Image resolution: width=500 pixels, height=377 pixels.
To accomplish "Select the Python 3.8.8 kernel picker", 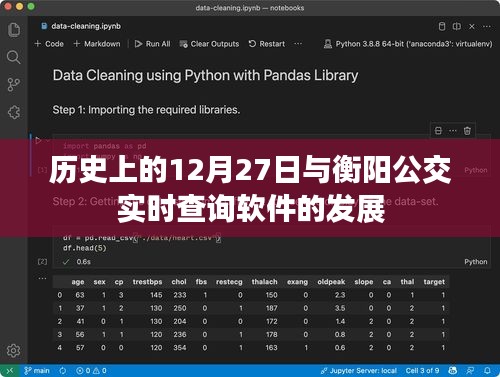I will (408, 44).
